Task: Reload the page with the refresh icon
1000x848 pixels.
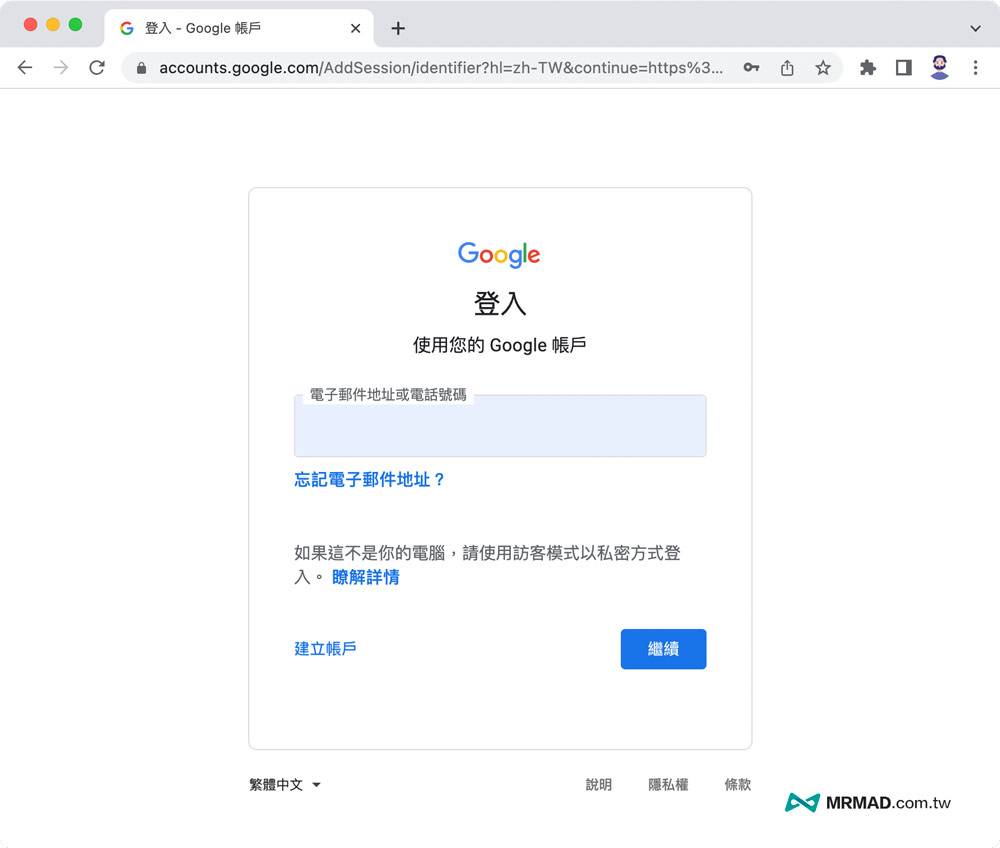Action: (x=97, y=68)
